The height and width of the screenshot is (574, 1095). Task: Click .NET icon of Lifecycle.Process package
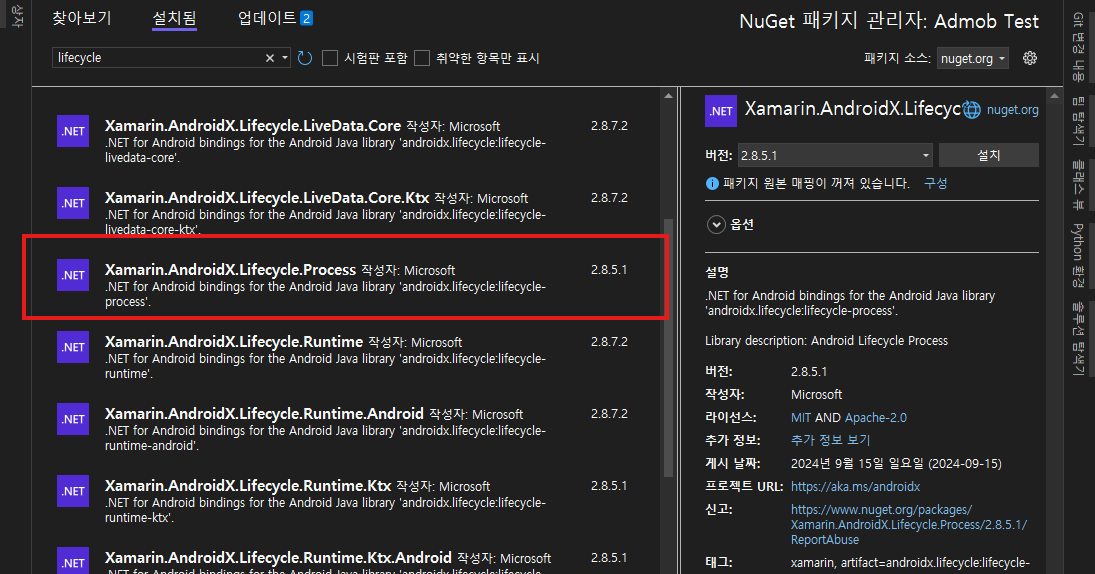pyautogui.click(x=73, y=275)
